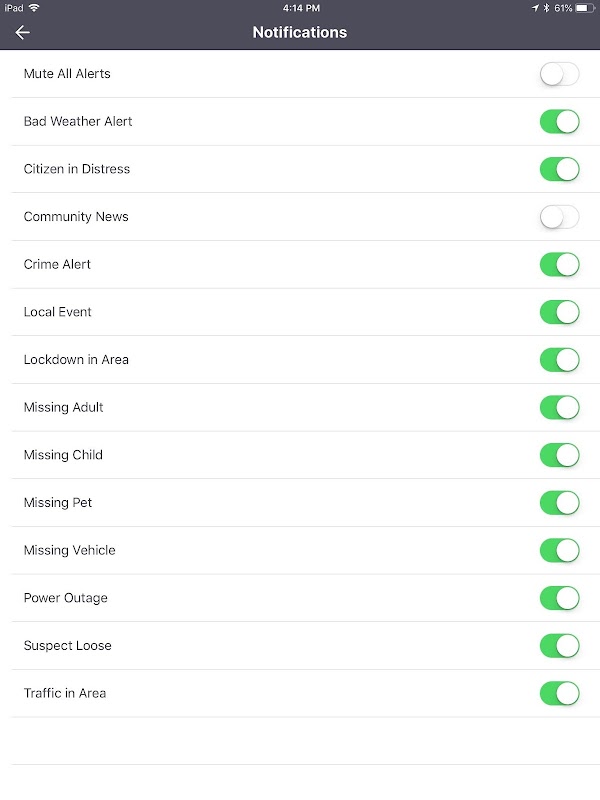Turn off Bad Weather Alert toggle
This screenshot has height=800, width=600.
(559, 121)
